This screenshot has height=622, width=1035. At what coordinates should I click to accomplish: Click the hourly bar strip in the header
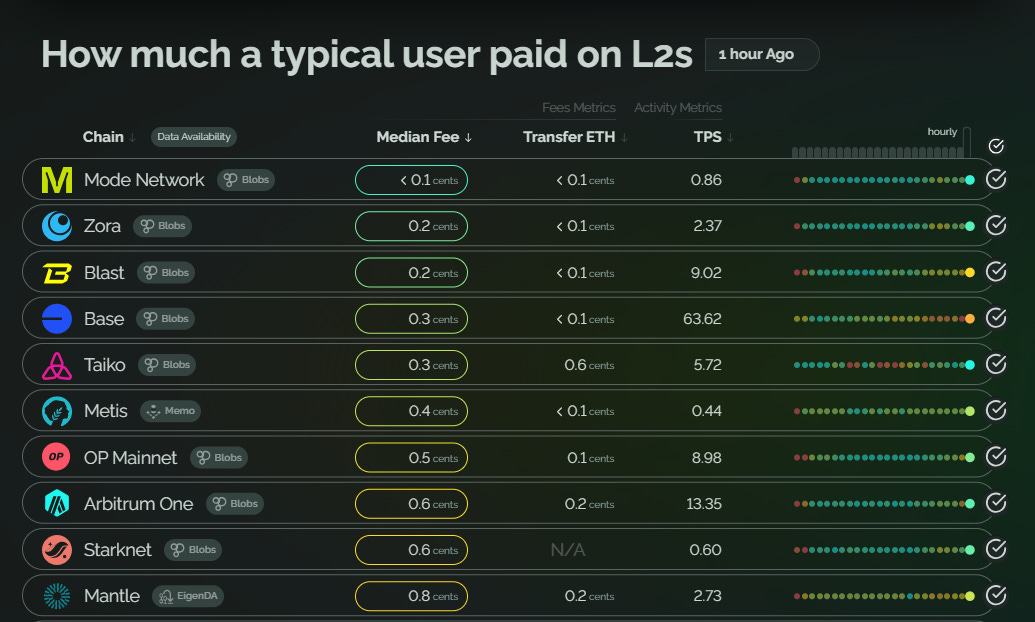point(877,153)
